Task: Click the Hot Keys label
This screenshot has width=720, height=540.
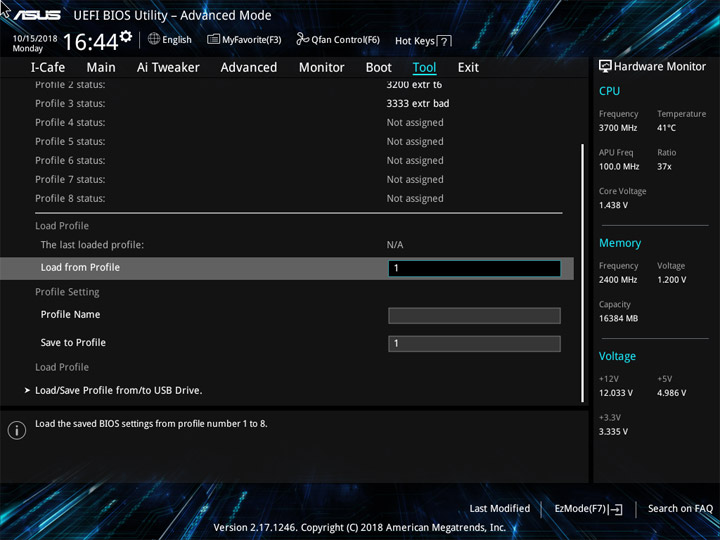Action: pos(415,41)
